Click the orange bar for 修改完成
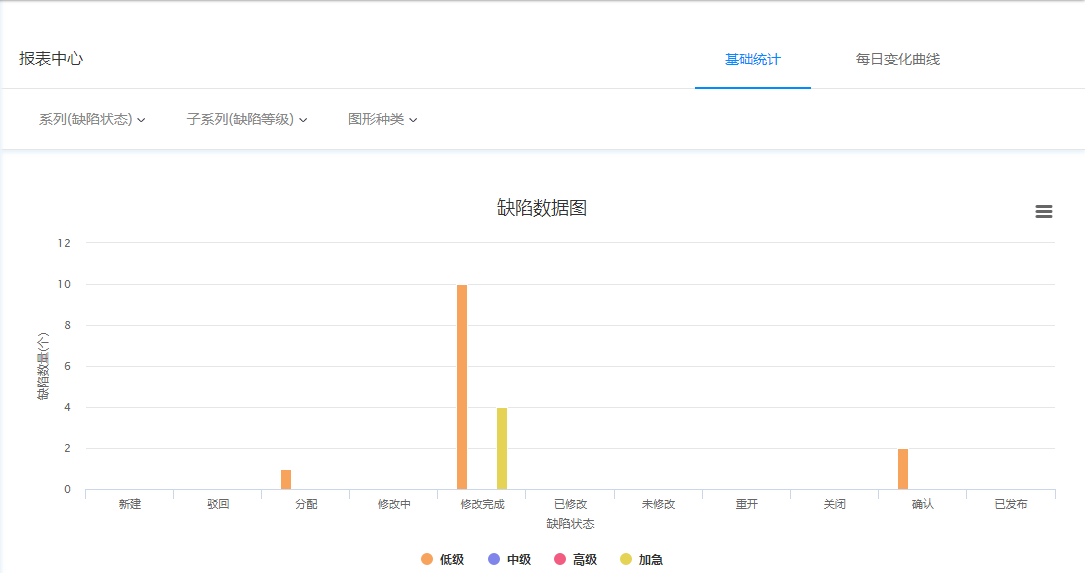The width and height of the screenshot is (1085, 573). click(462, 387)
